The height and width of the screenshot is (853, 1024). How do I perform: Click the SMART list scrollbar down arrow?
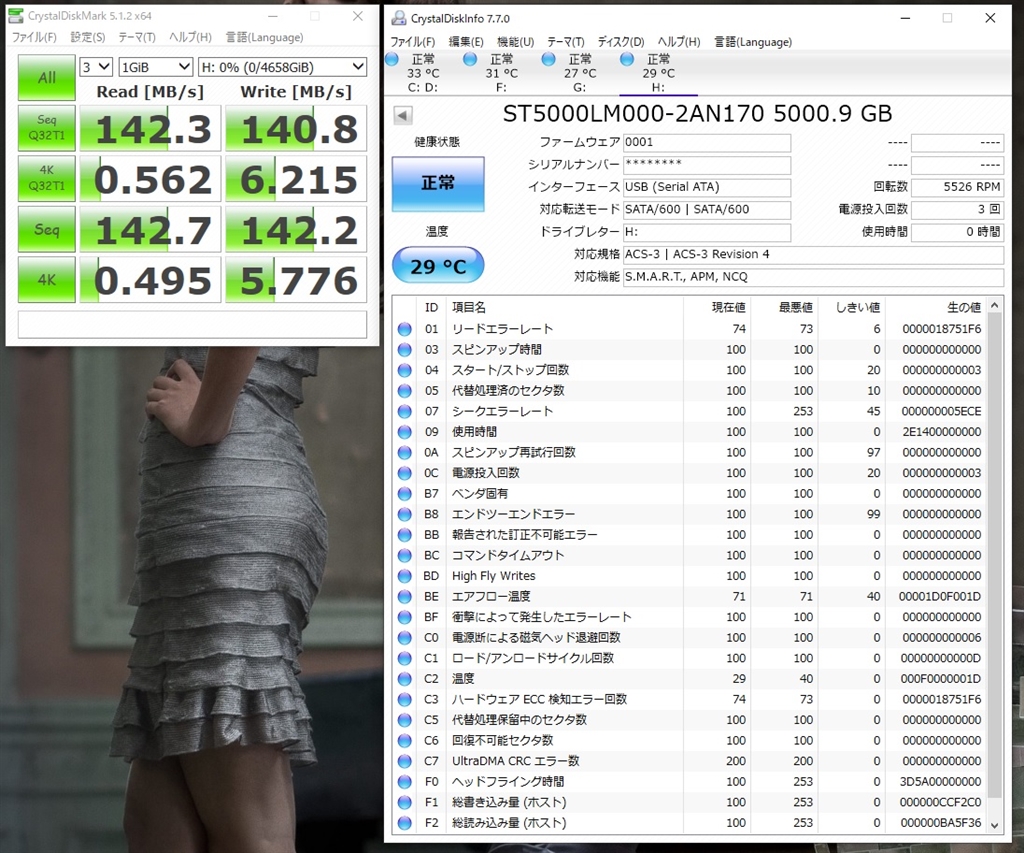993,824
